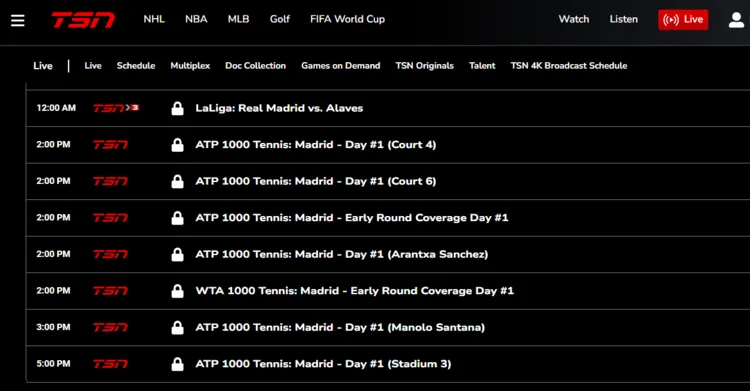The width and height of the screenshot is (750, 391).
Task: Open ATP Madrid Day #1 (Manolo Santana)
Action: click(x=340, y=327)
